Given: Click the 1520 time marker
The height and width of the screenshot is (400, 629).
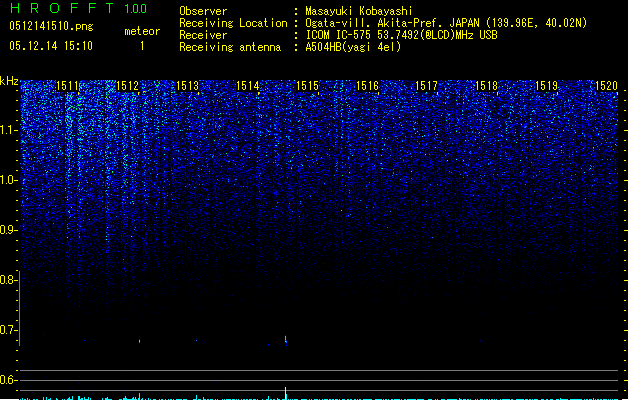Looking at the screenshot, I should click(x=606, y=86).
